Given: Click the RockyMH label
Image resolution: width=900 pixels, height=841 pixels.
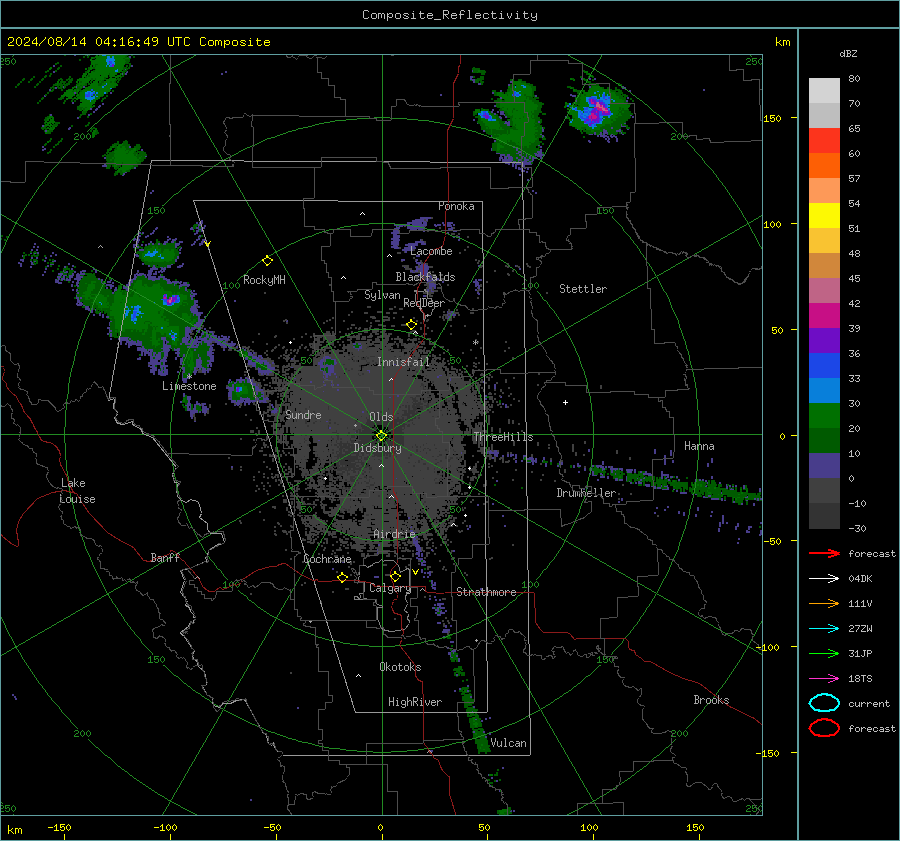Looking at the screenshot, I should (x=264, y=280).
